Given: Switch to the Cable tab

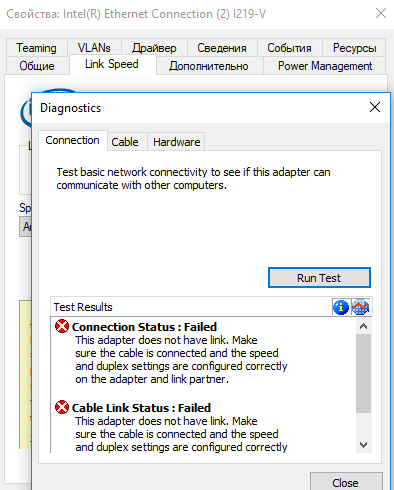Looking at the screenshot, I should (x=125, y=142).
